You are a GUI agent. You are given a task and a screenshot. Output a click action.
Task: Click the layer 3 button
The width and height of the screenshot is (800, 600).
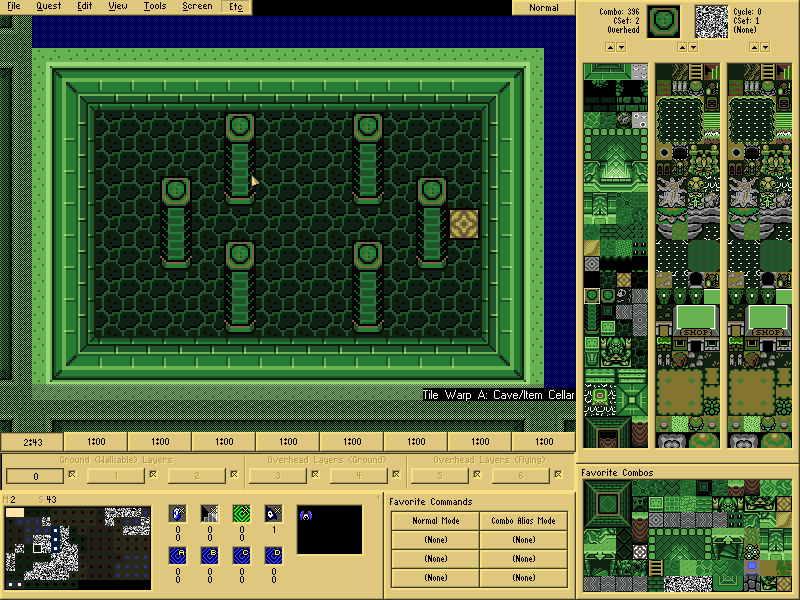point(278,476)
